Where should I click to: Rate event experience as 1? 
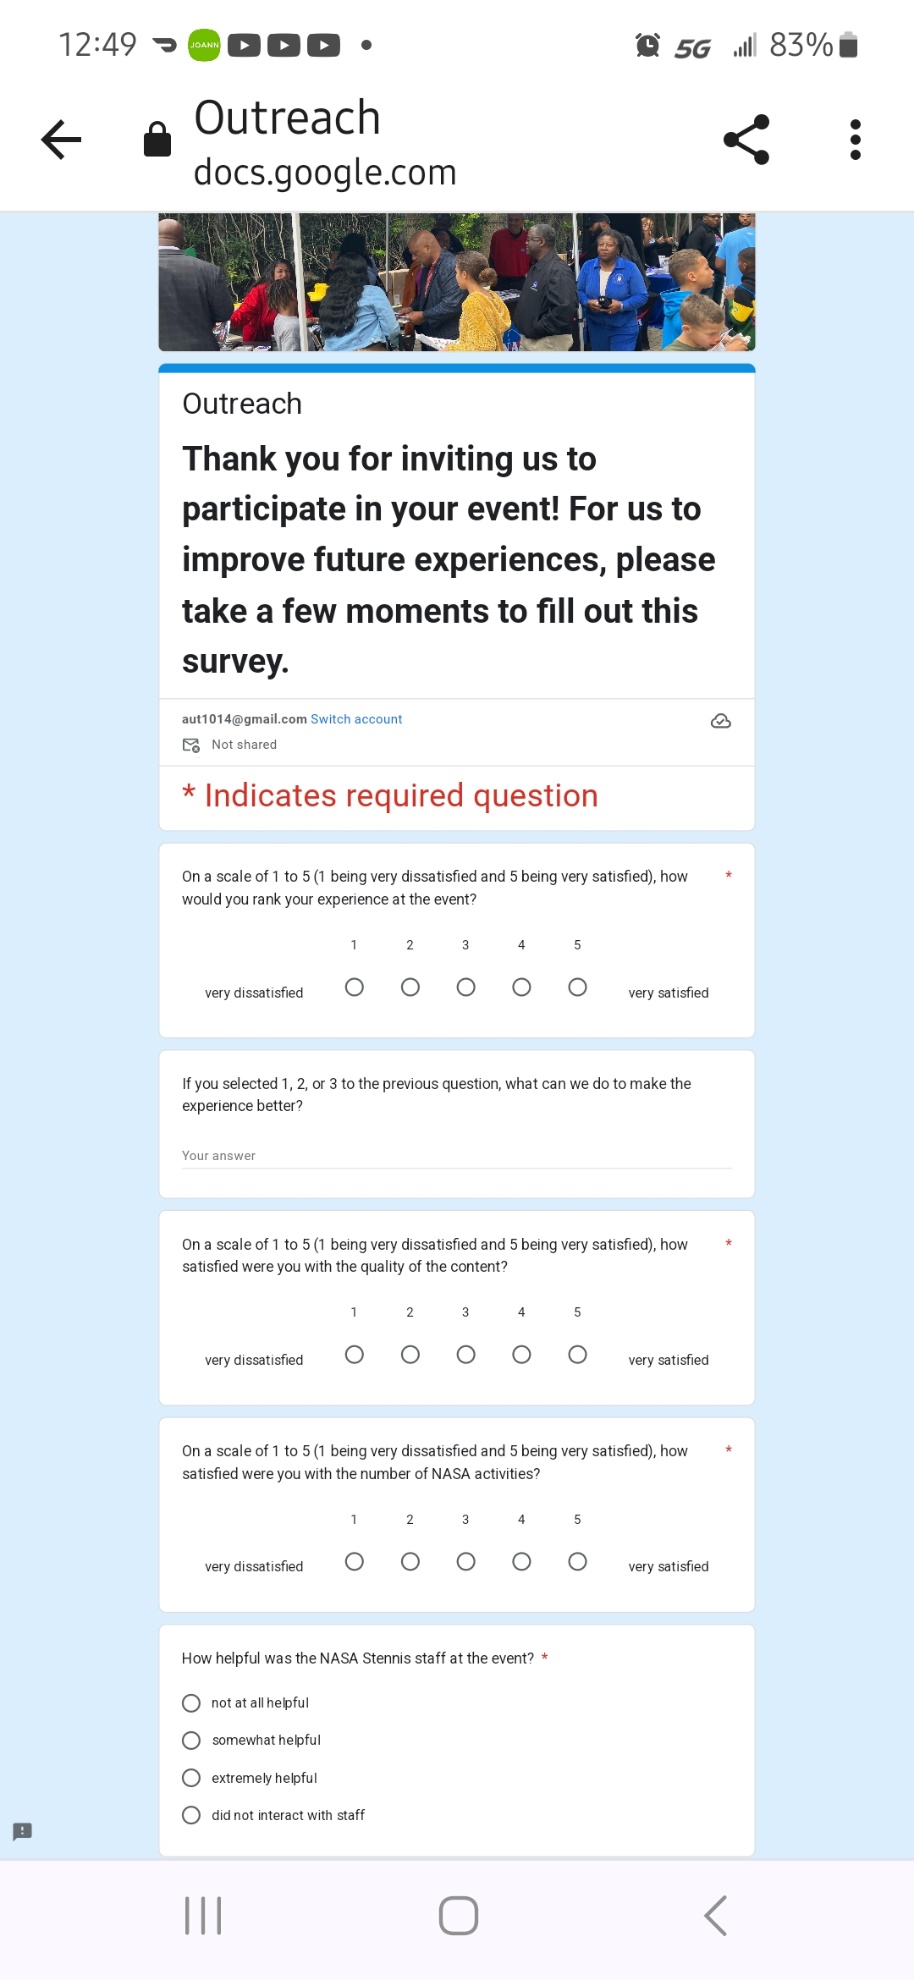(354, 987)
